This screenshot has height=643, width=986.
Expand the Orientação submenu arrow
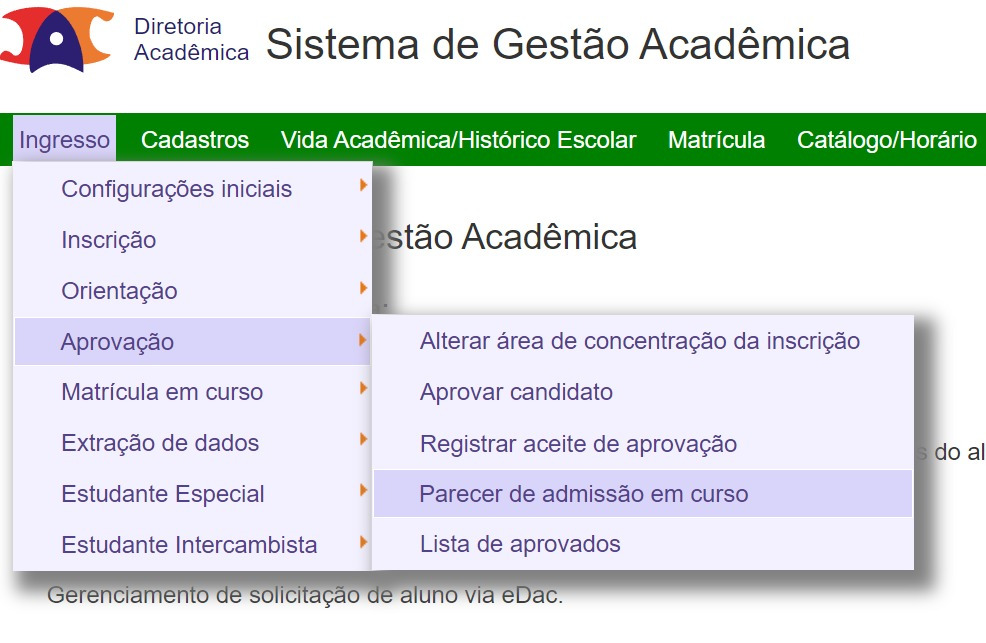point(363,288)
